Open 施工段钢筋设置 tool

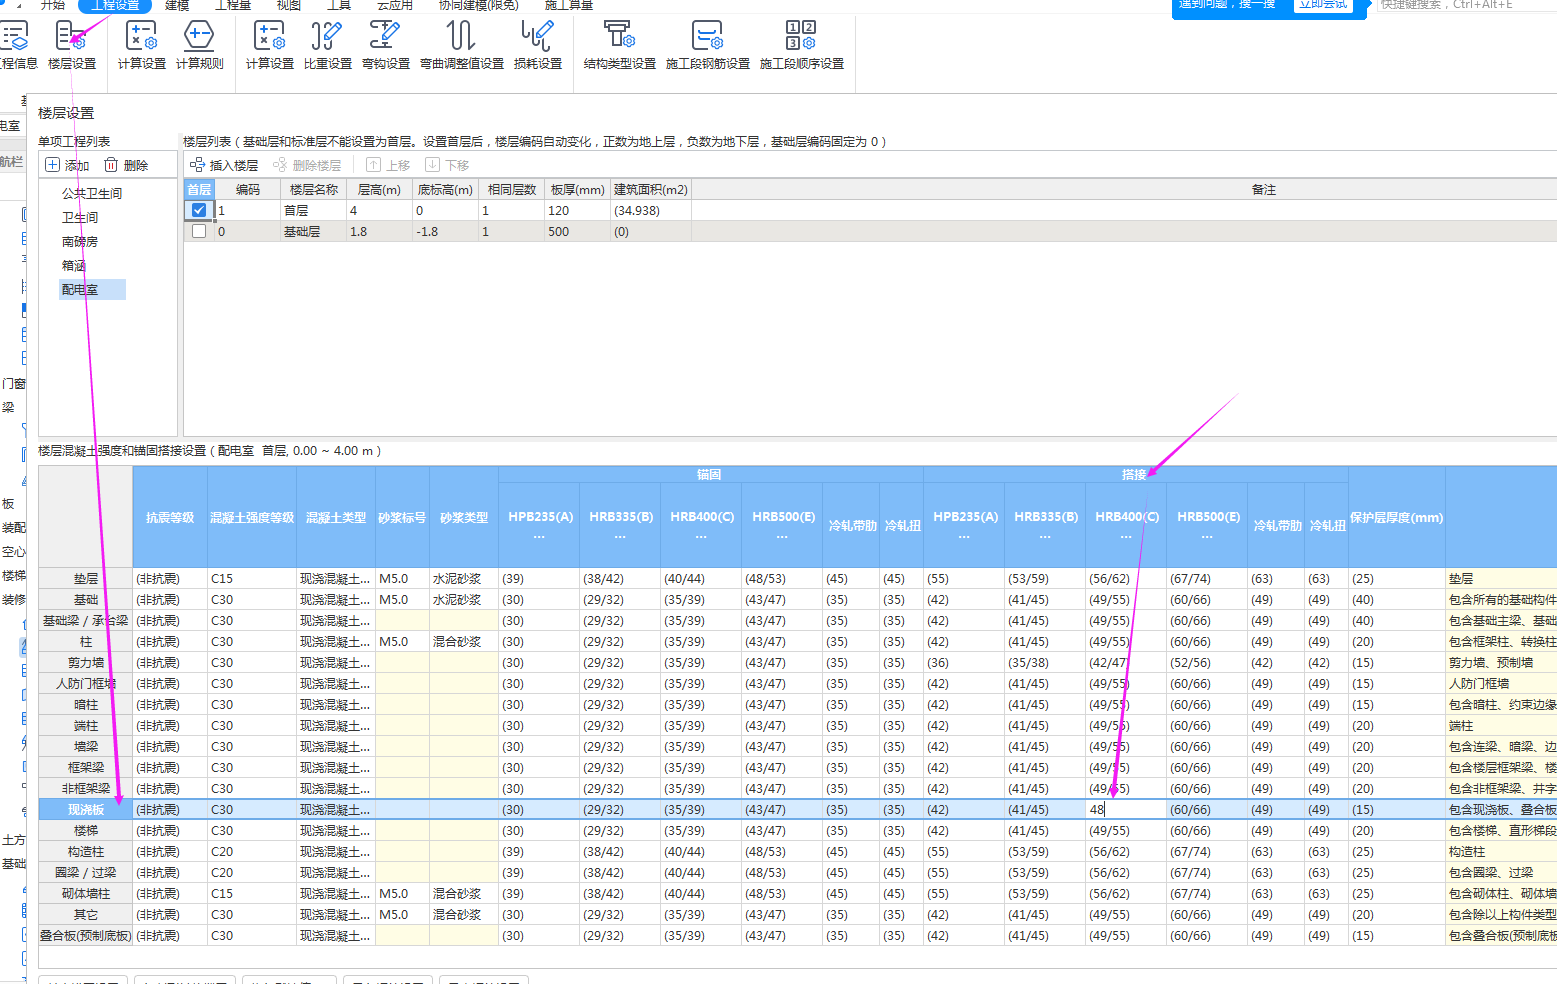coord(708,45)
